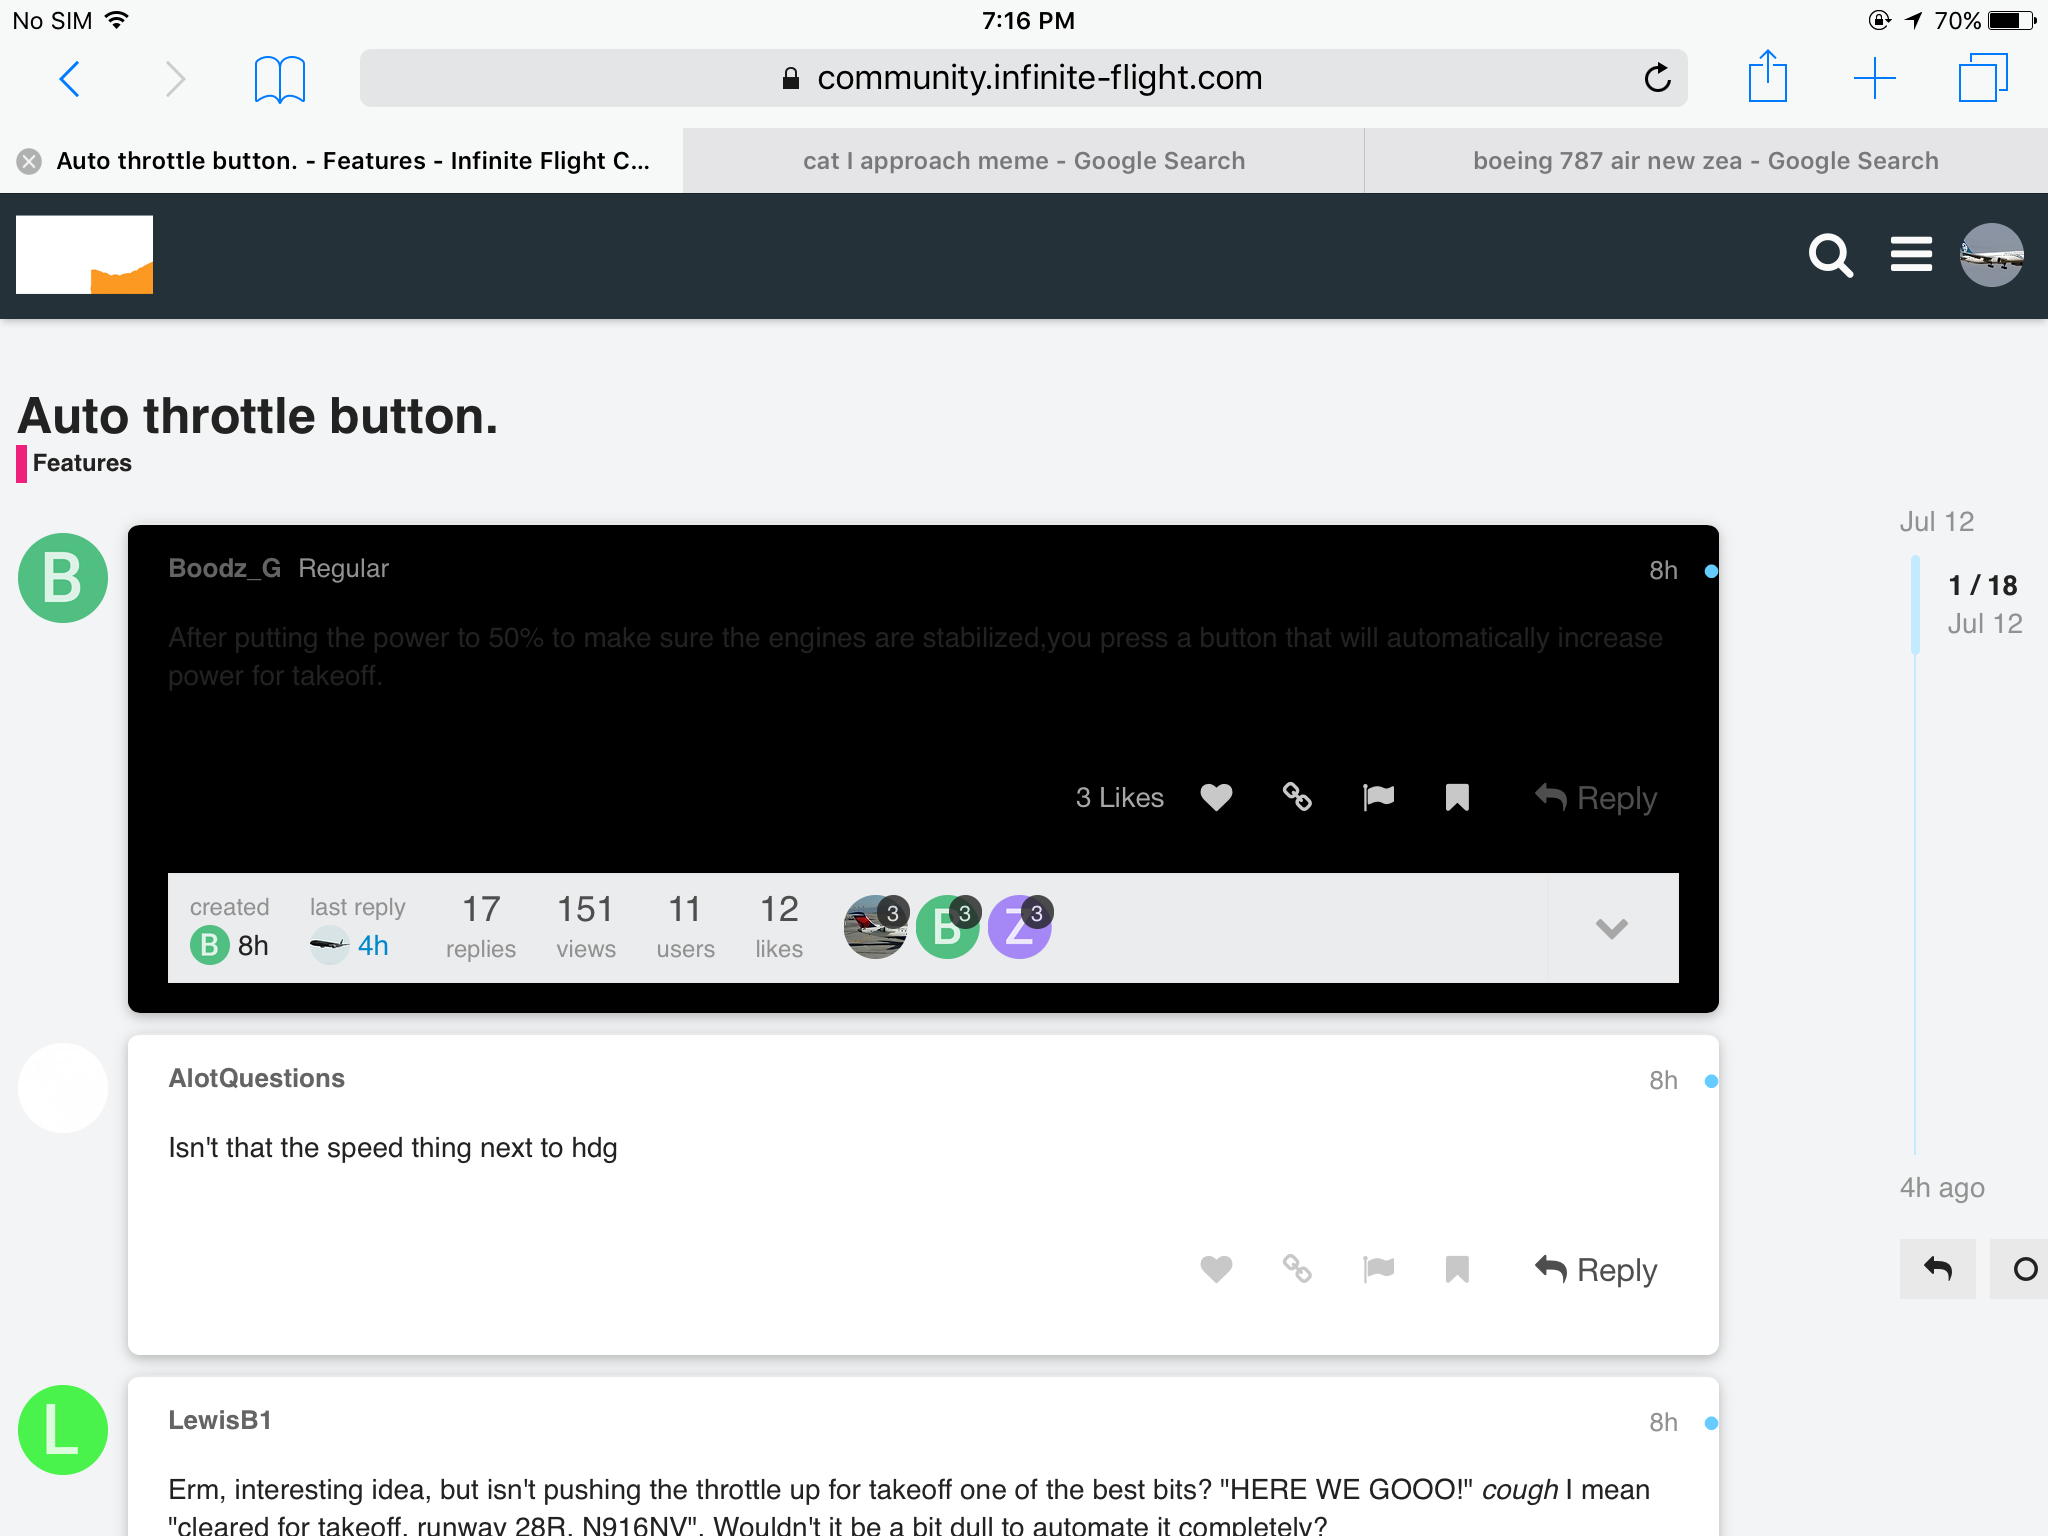The image size is (2048, 1536).
Task: Reload page with the refresh icon
Action: (x=1657, y=78)
